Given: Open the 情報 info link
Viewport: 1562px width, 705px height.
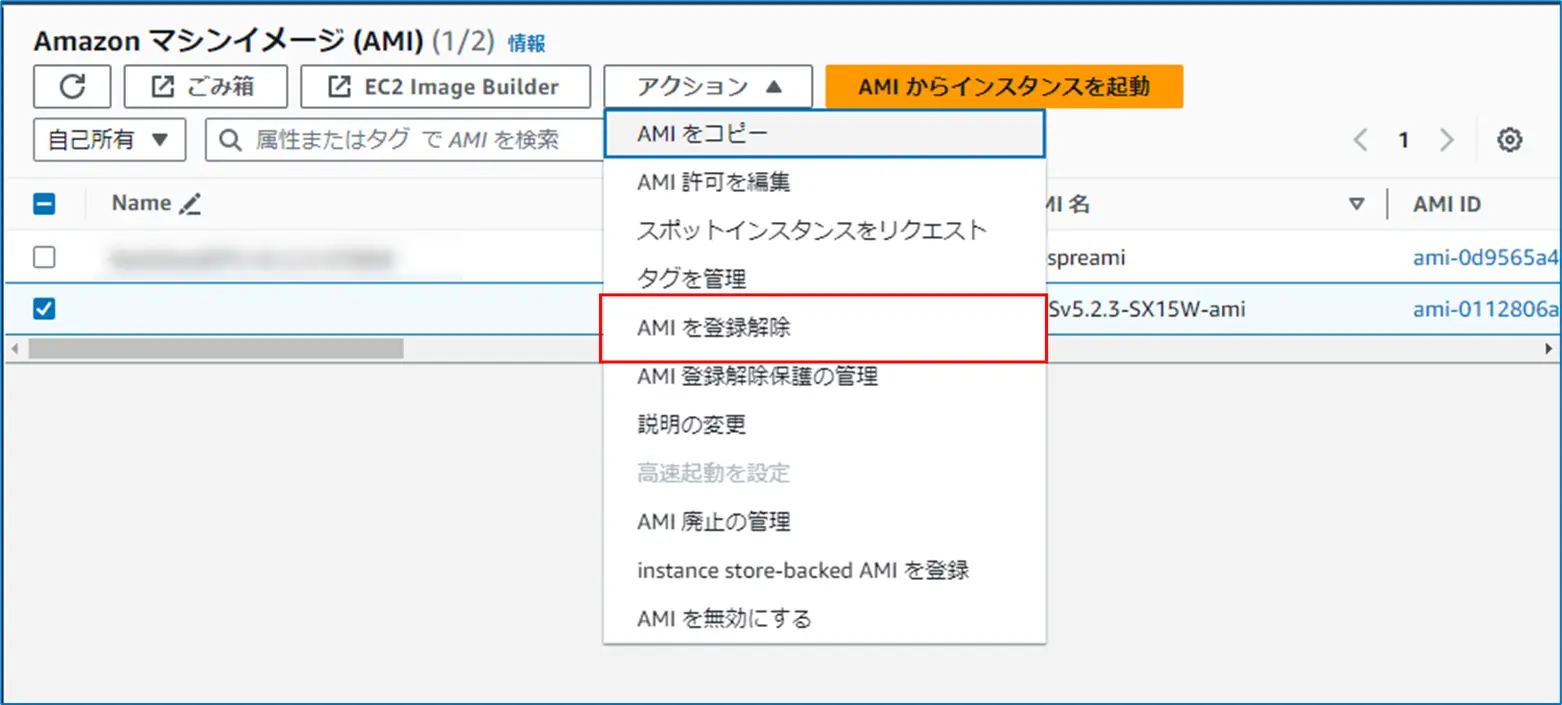Looking at the screenshot, I should click(x=527, y=44).
